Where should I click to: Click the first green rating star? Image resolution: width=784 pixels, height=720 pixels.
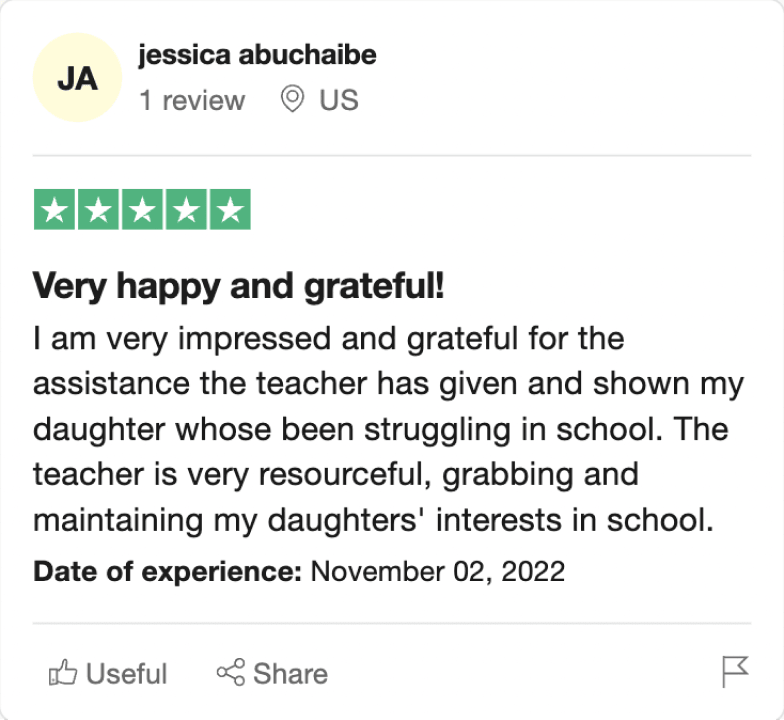click(x=54, y=209)
